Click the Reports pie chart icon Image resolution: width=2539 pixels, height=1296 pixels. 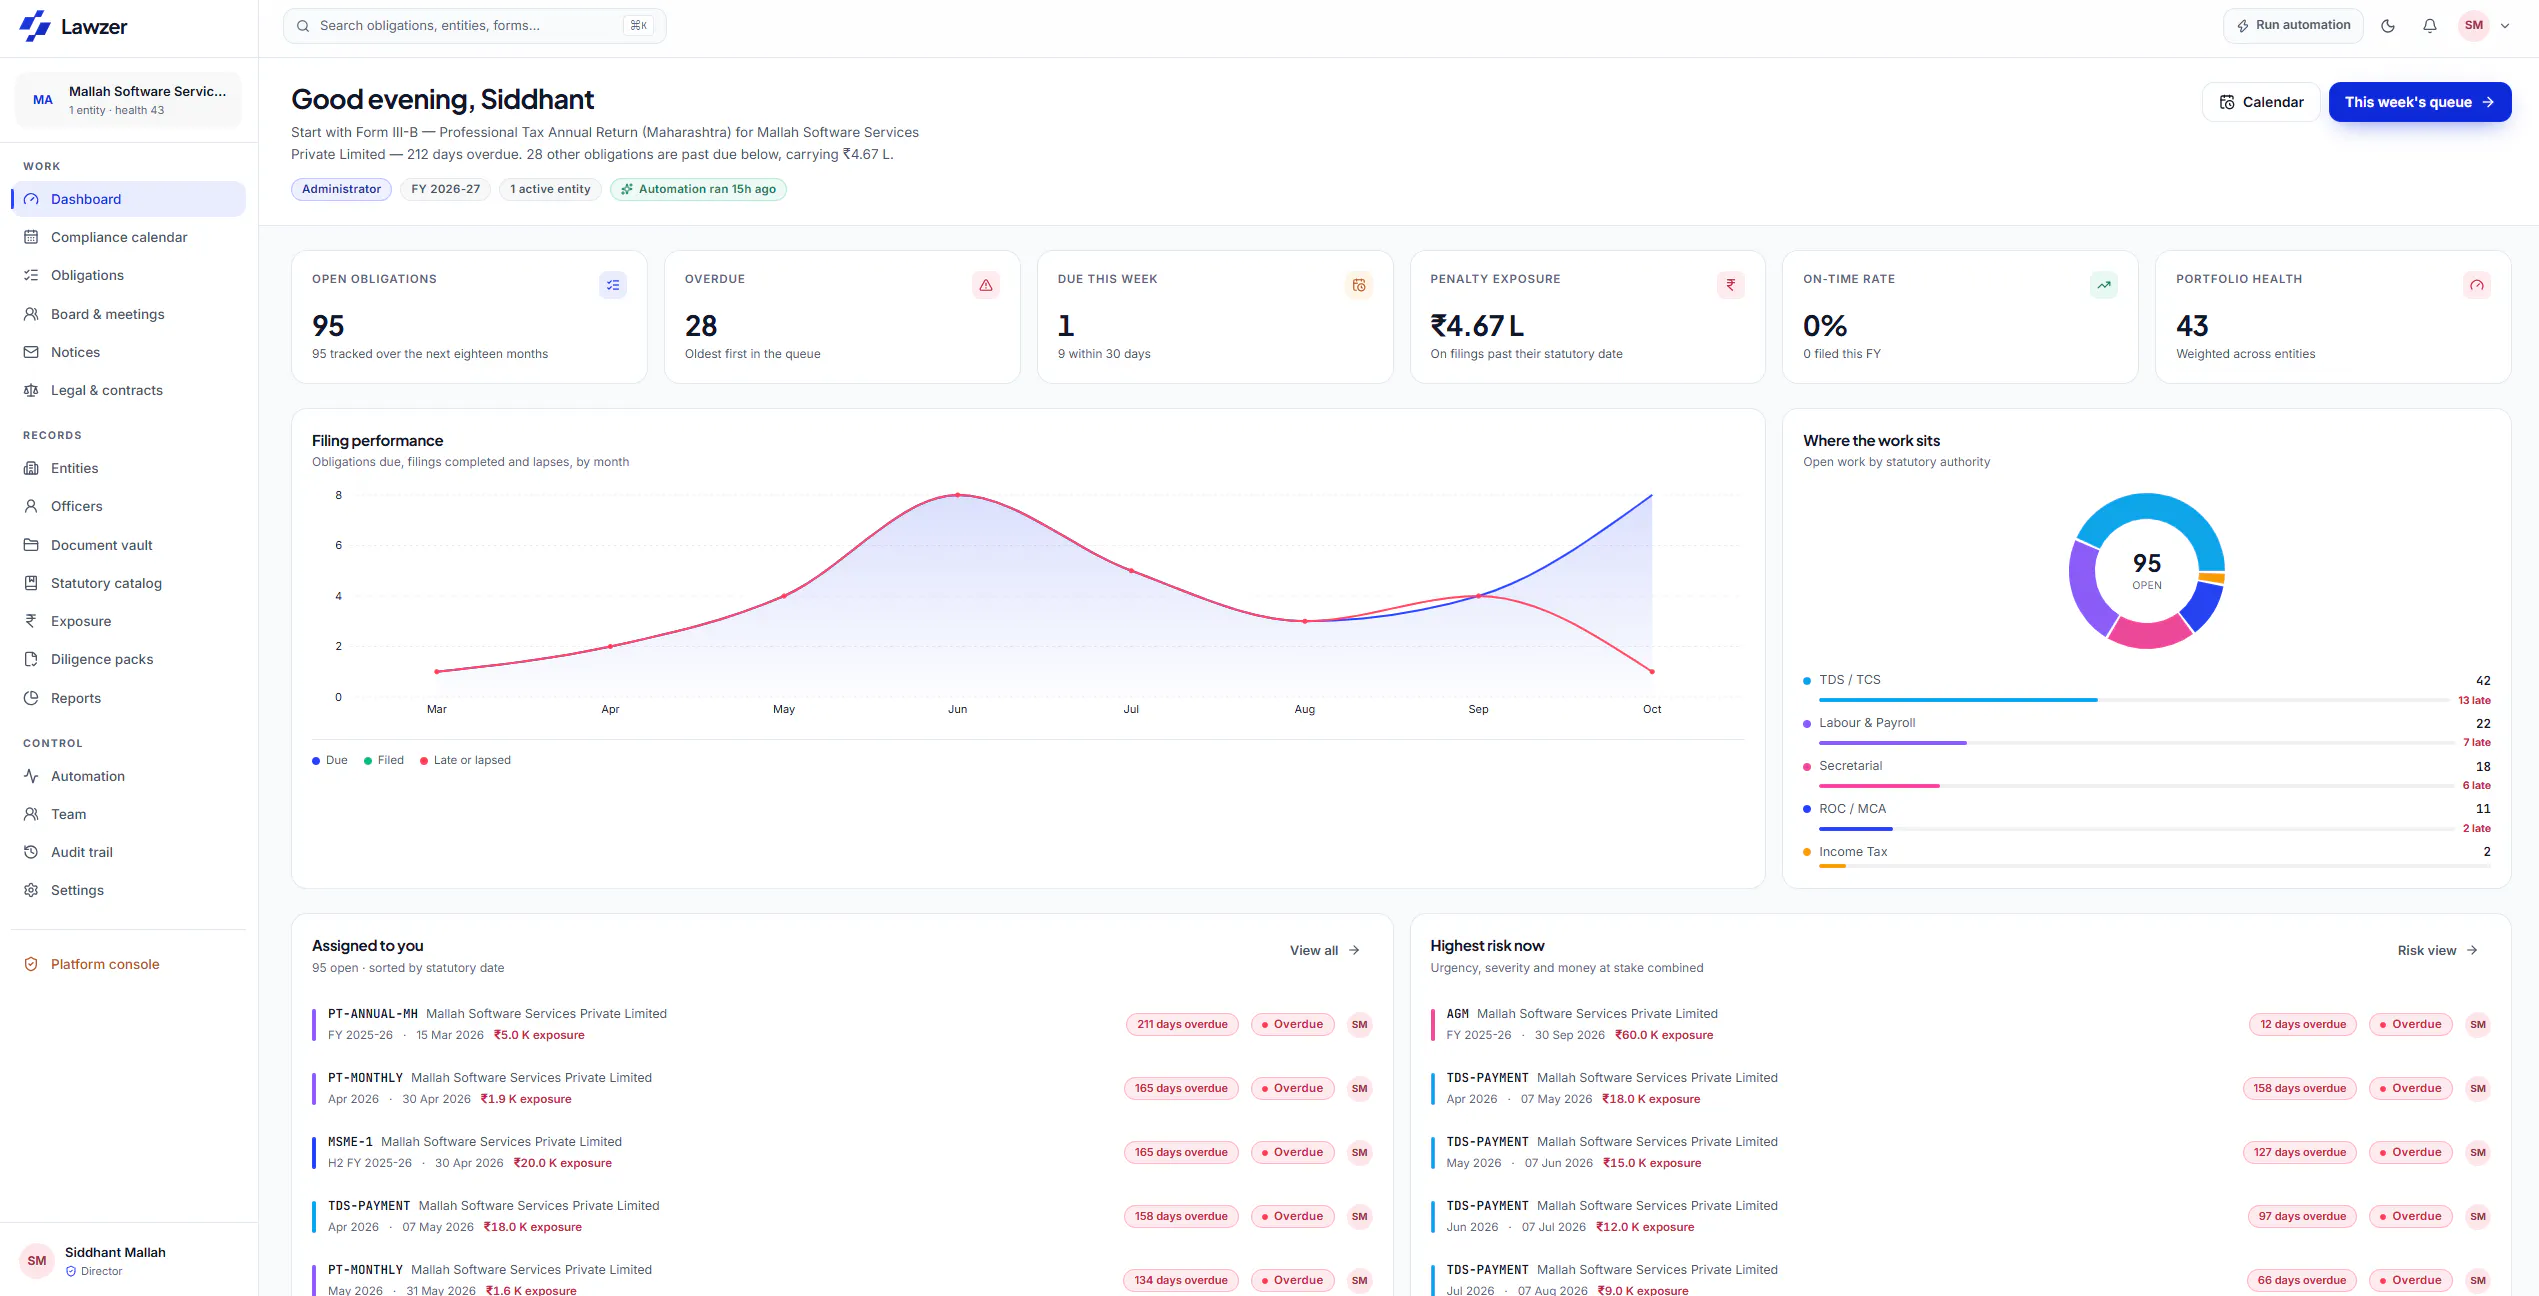[31, 698]
